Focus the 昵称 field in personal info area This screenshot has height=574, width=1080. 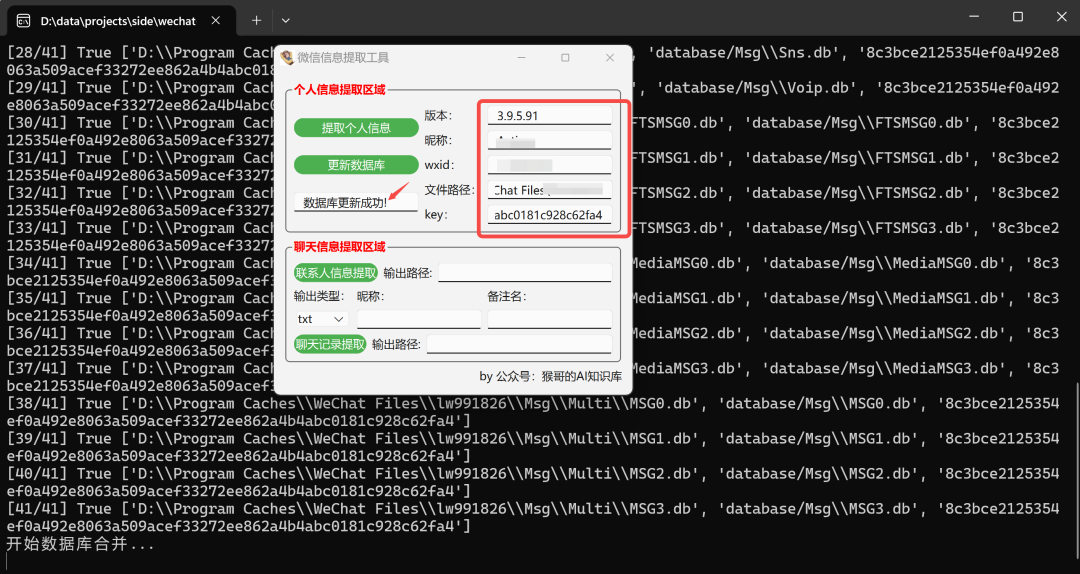pos(550,141)
